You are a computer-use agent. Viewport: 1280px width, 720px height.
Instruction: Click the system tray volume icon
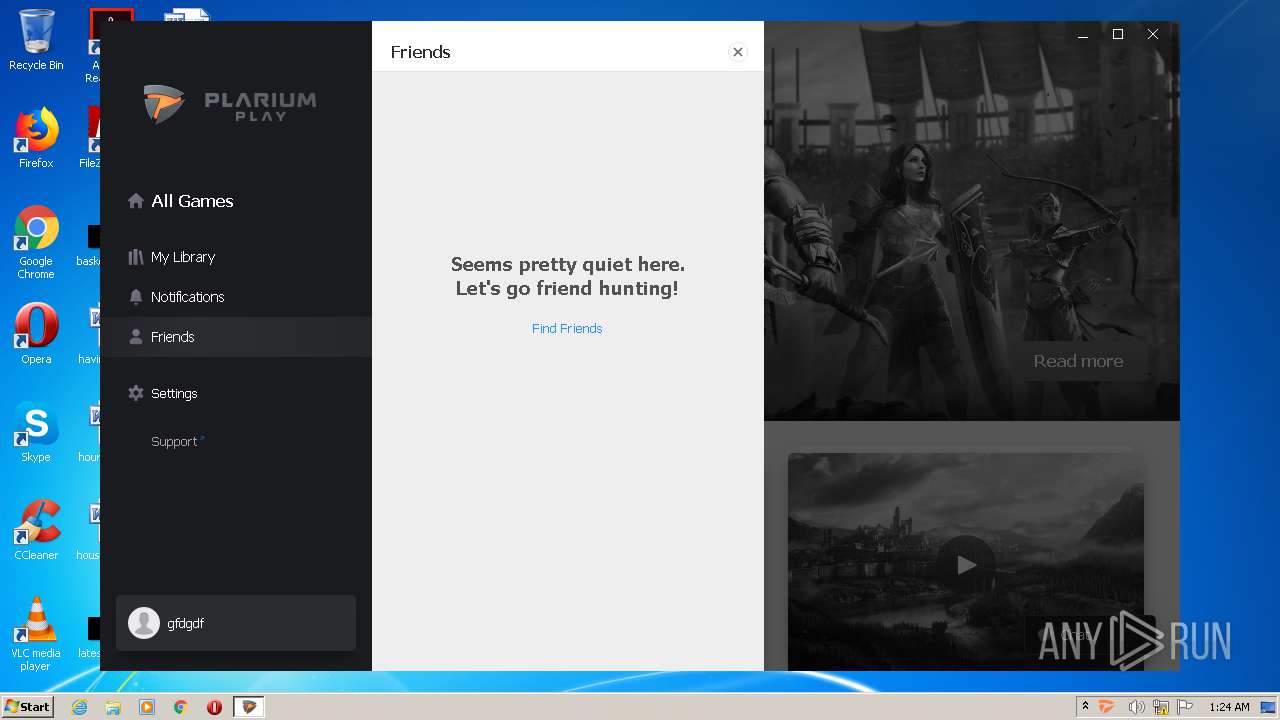pos(1136,707)
